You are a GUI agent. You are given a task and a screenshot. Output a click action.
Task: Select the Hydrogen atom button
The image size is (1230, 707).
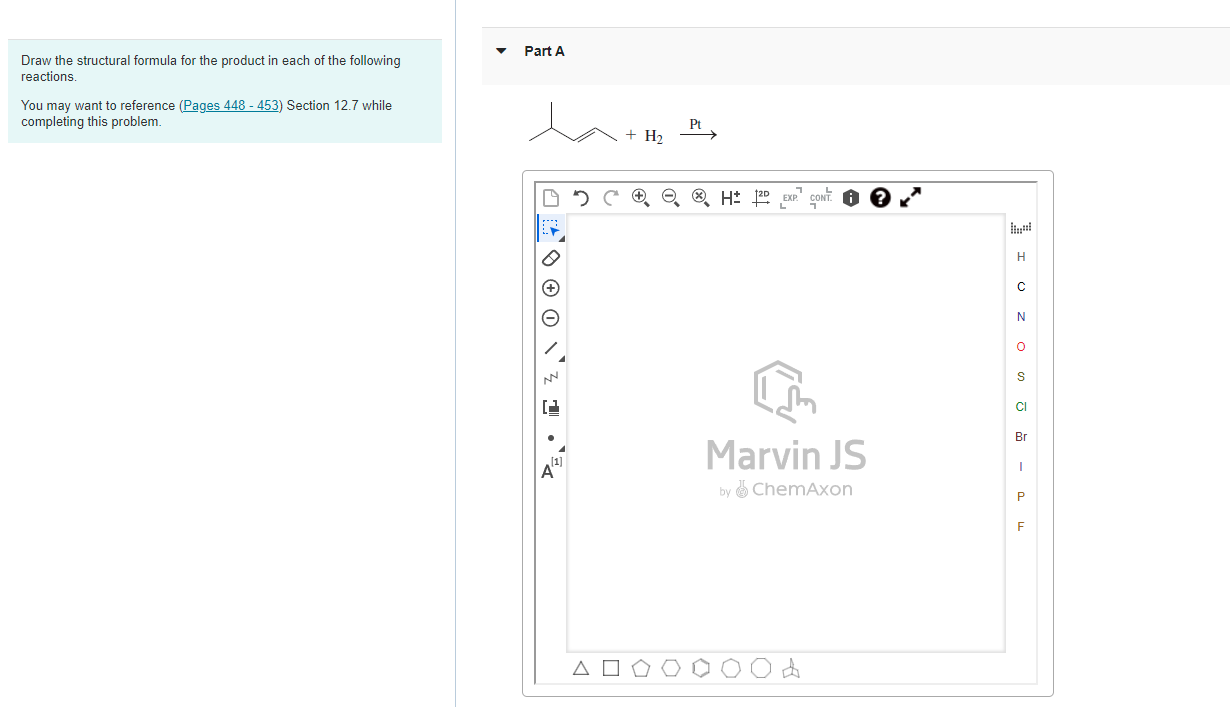[1021, 257]
